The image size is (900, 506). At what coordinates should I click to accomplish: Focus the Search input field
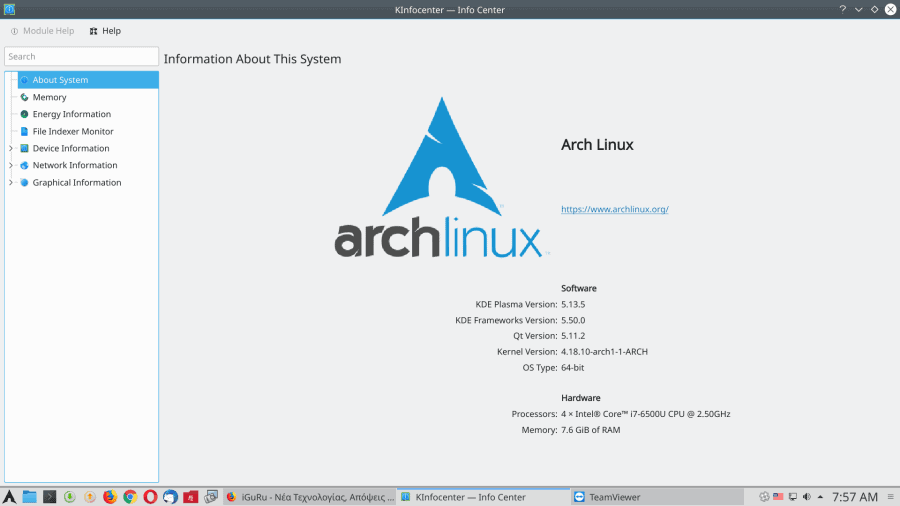coord(82,56)
